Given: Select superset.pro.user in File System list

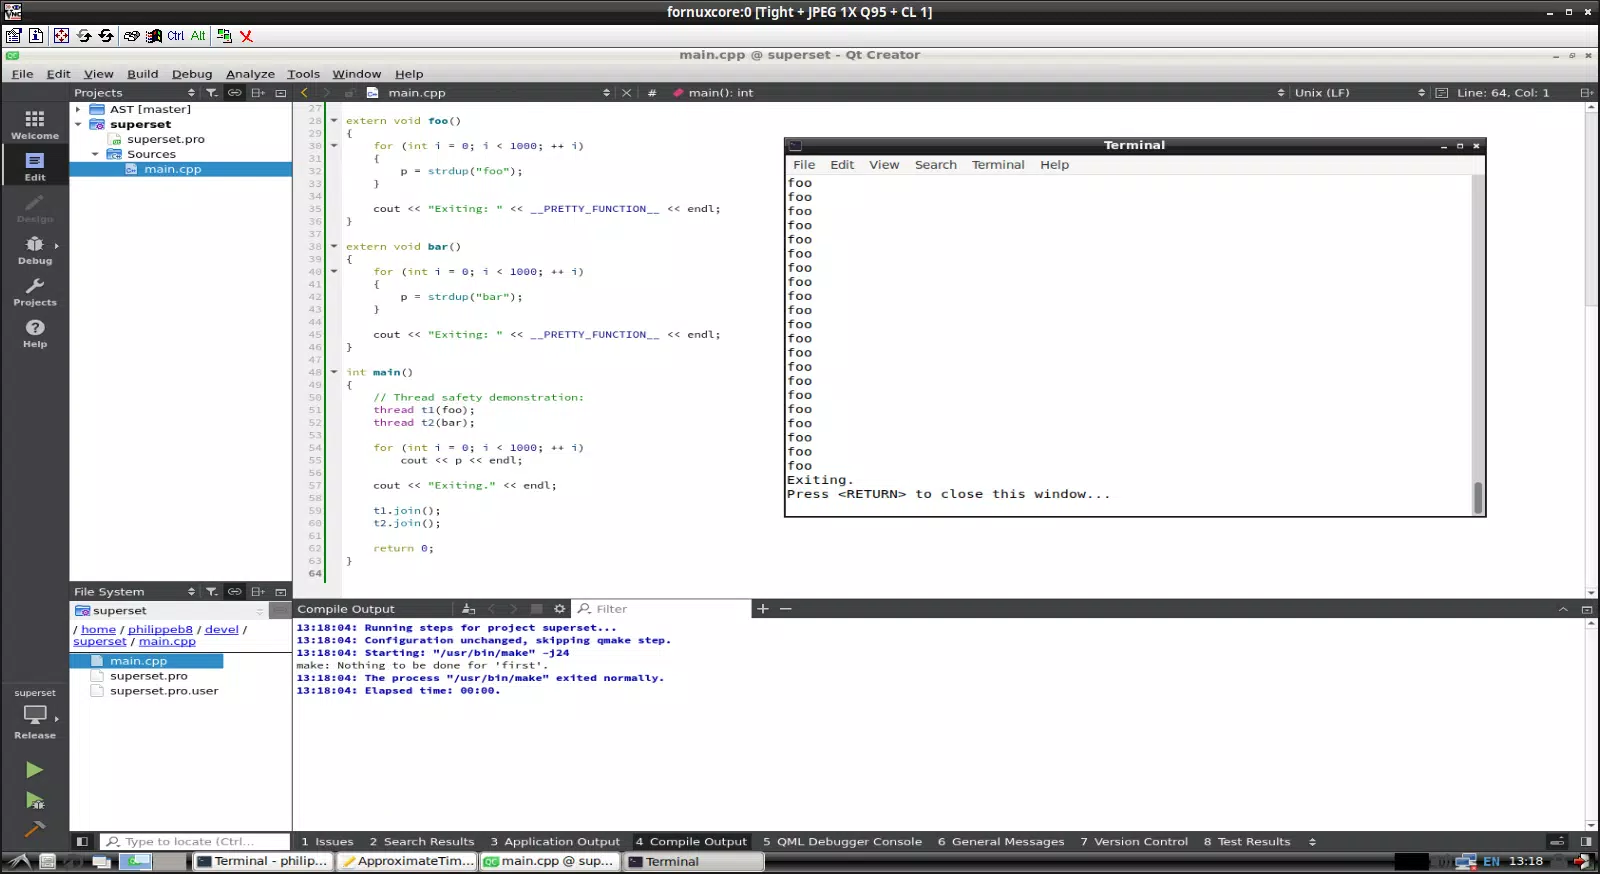Looking at the screenshot, I should click(x=164, y=691).
